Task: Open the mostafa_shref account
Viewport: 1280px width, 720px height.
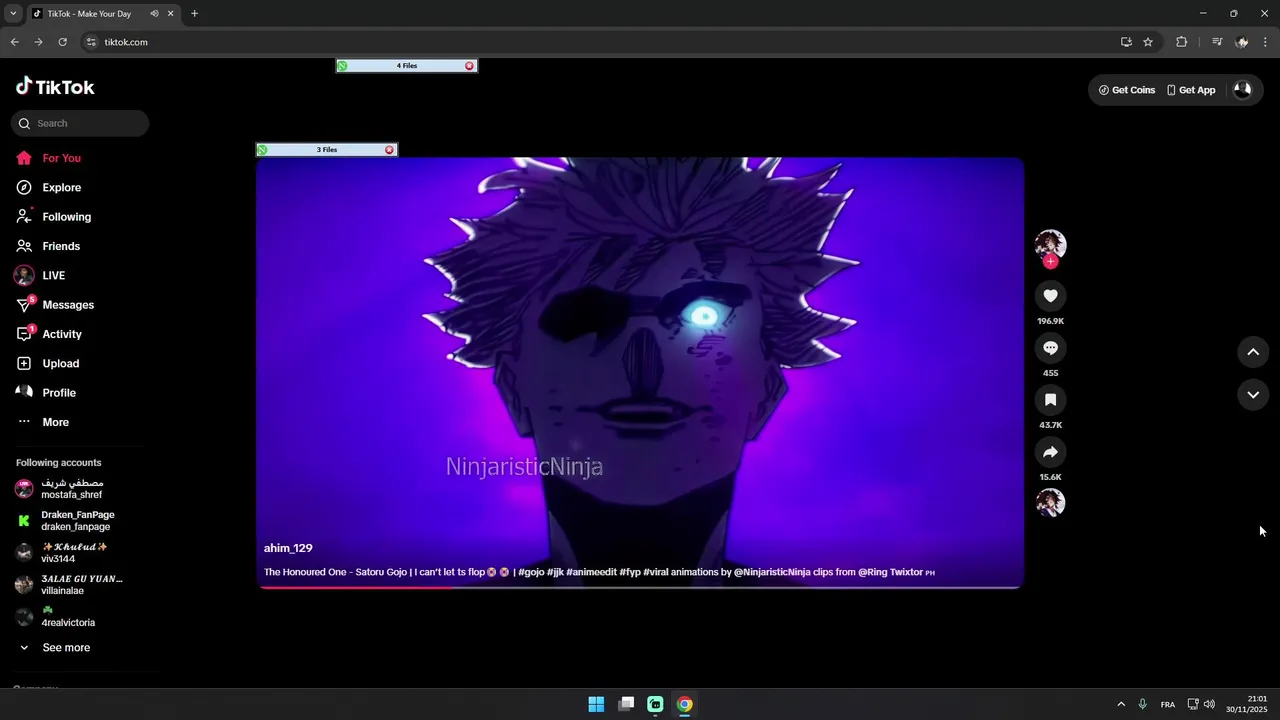Action: (x=71, y=489)
